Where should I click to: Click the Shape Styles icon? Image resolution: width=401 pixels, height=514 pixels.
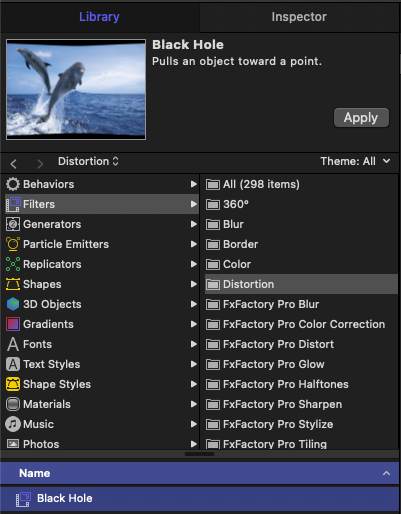[13, 384]
